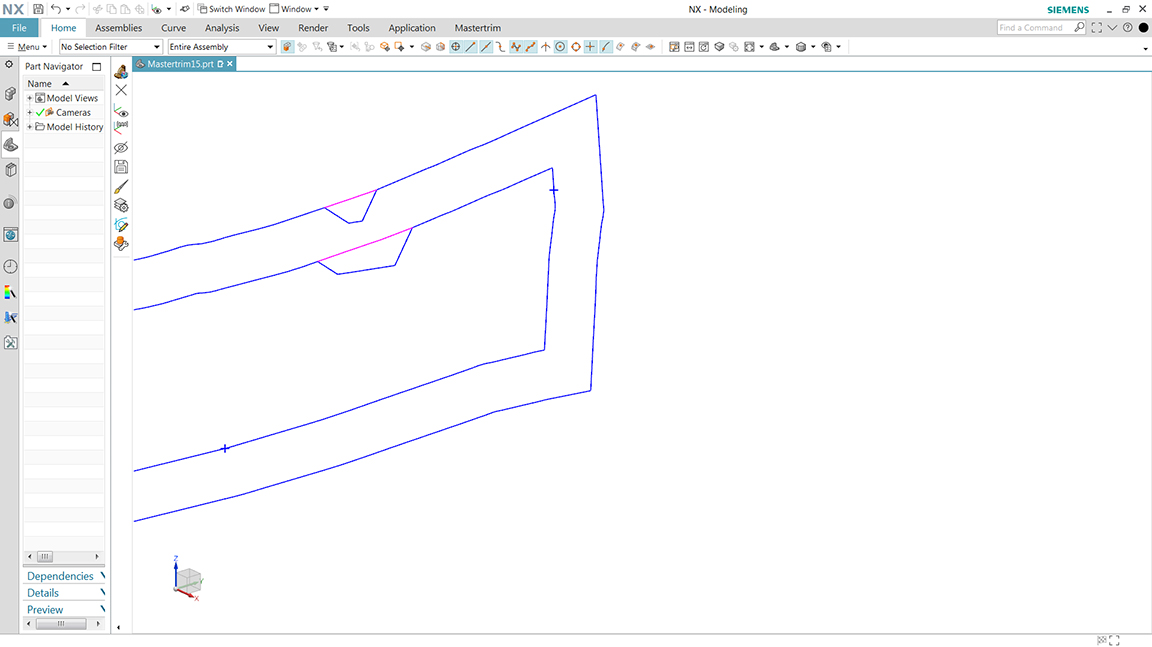This screenshot has height=647, width=1152.
Task: Open the web browser tab in resource bar
Action: click(10, 235)
